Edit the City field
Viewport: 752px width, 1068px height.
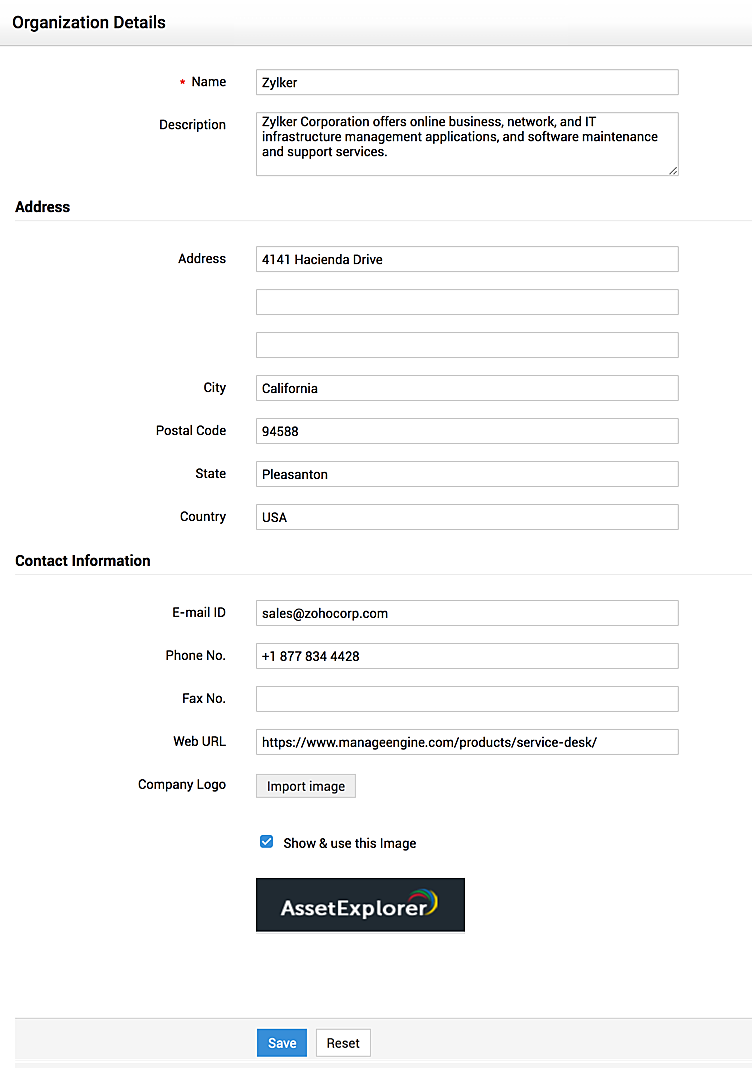click(467, 388)
